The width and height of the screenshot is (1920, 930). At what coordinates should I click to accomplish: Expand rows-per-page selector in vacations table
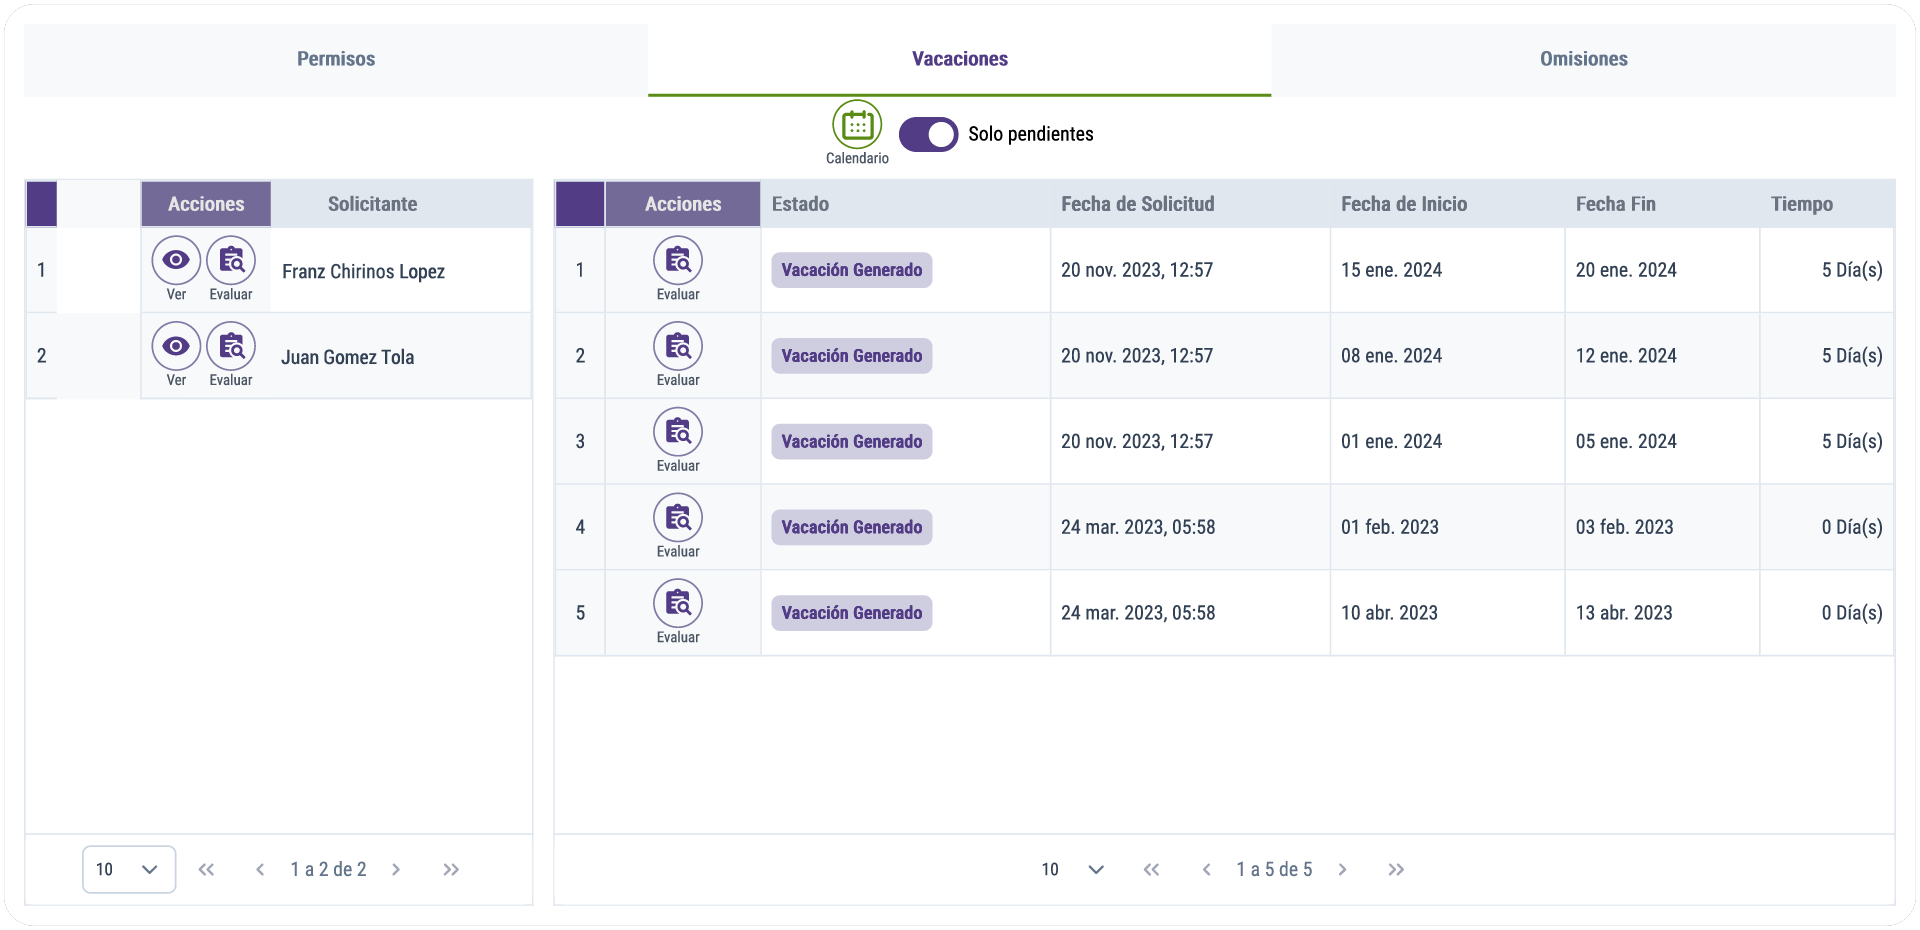1072,869
